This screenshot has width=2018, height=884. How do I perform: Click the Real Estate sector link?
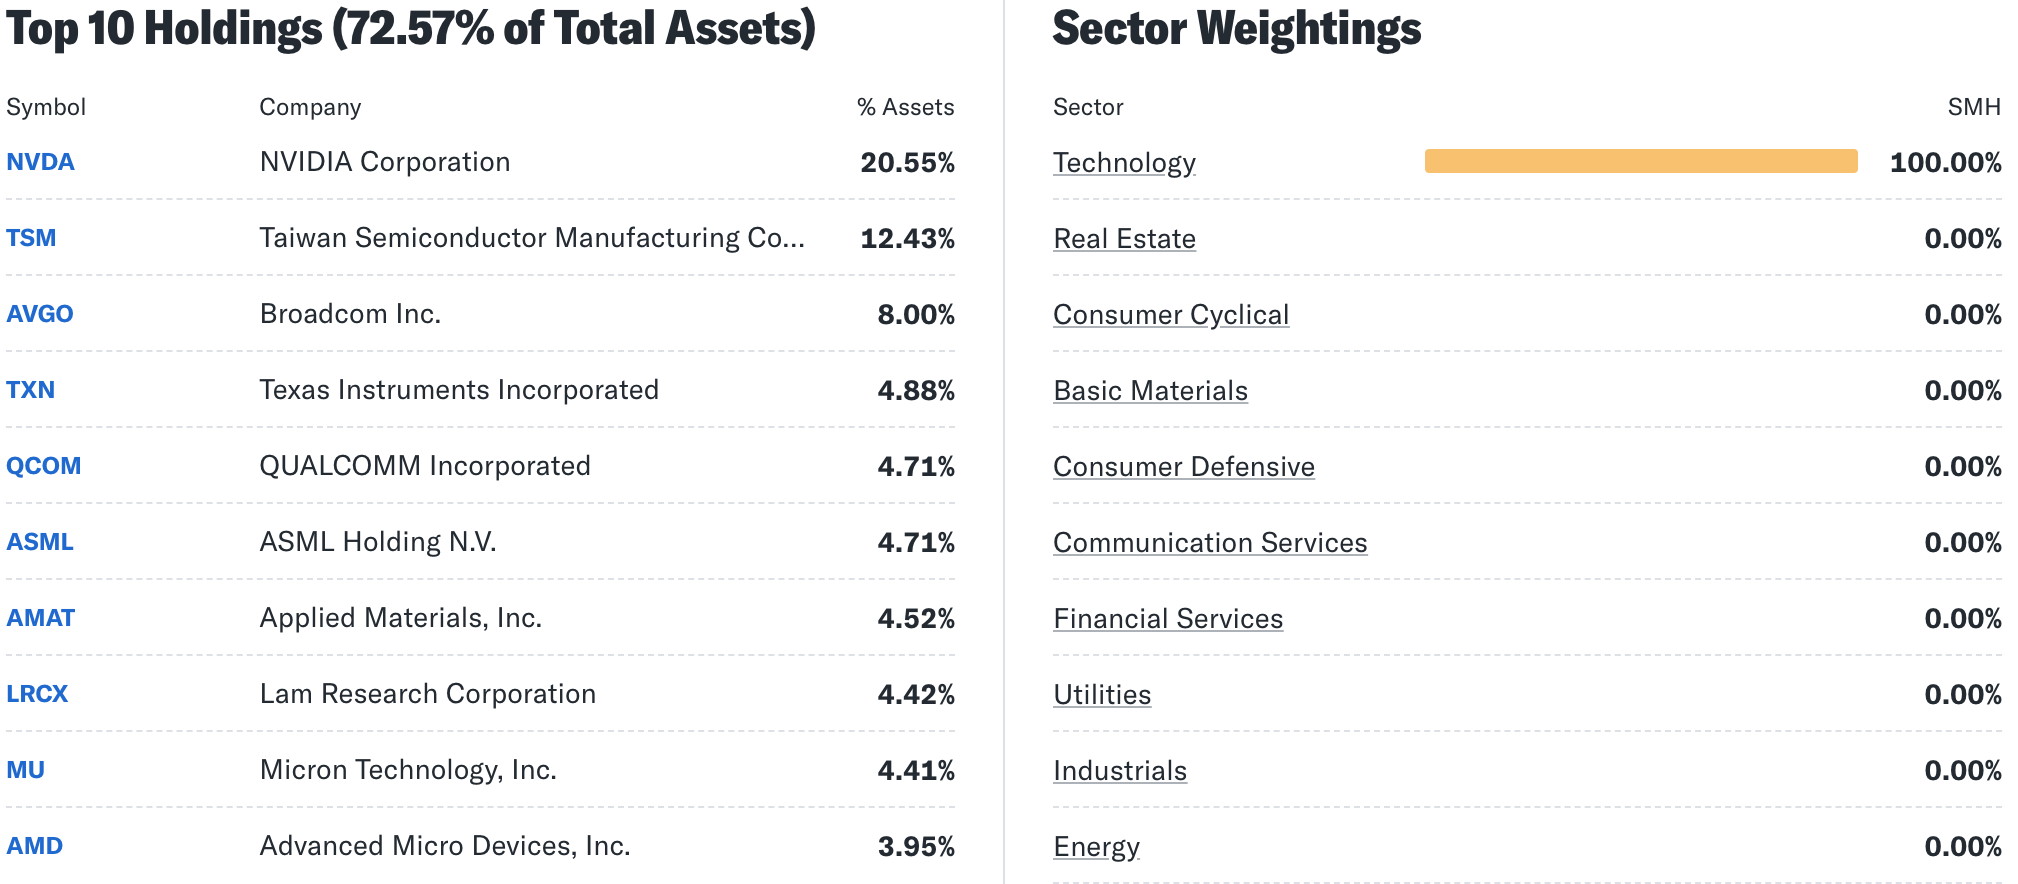[1124, 239]
